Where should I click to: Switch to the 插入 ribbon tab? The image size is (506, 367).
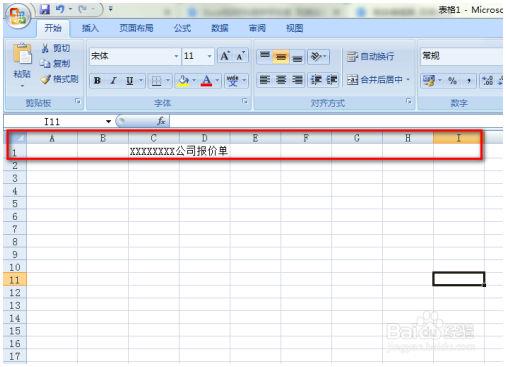click(x=90, y=28)
